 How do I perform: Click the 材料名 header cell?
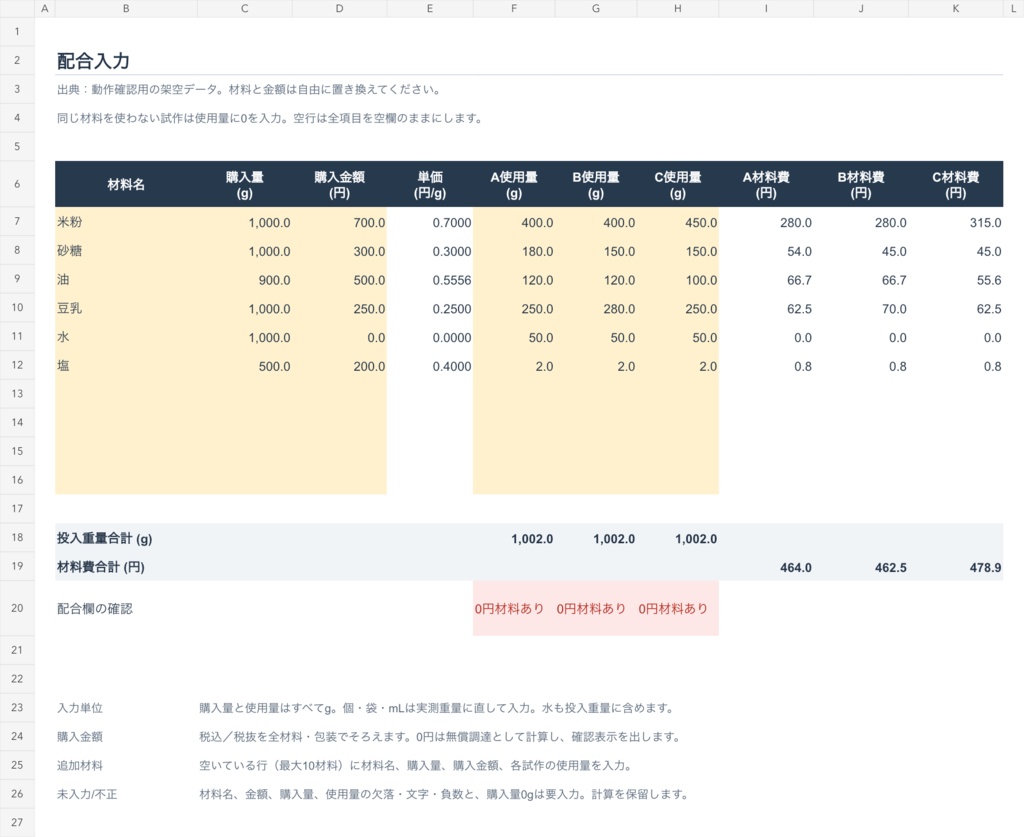(x=126, y=184)
